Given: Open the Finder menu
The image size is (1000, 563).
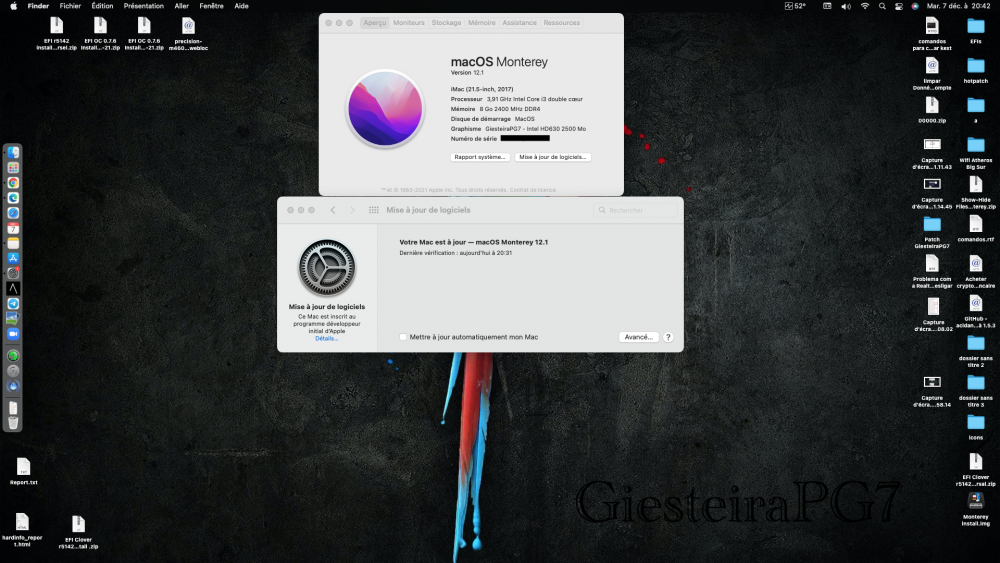Looking at the screenshot, I should pyautogui.click(x=38, y=6).
